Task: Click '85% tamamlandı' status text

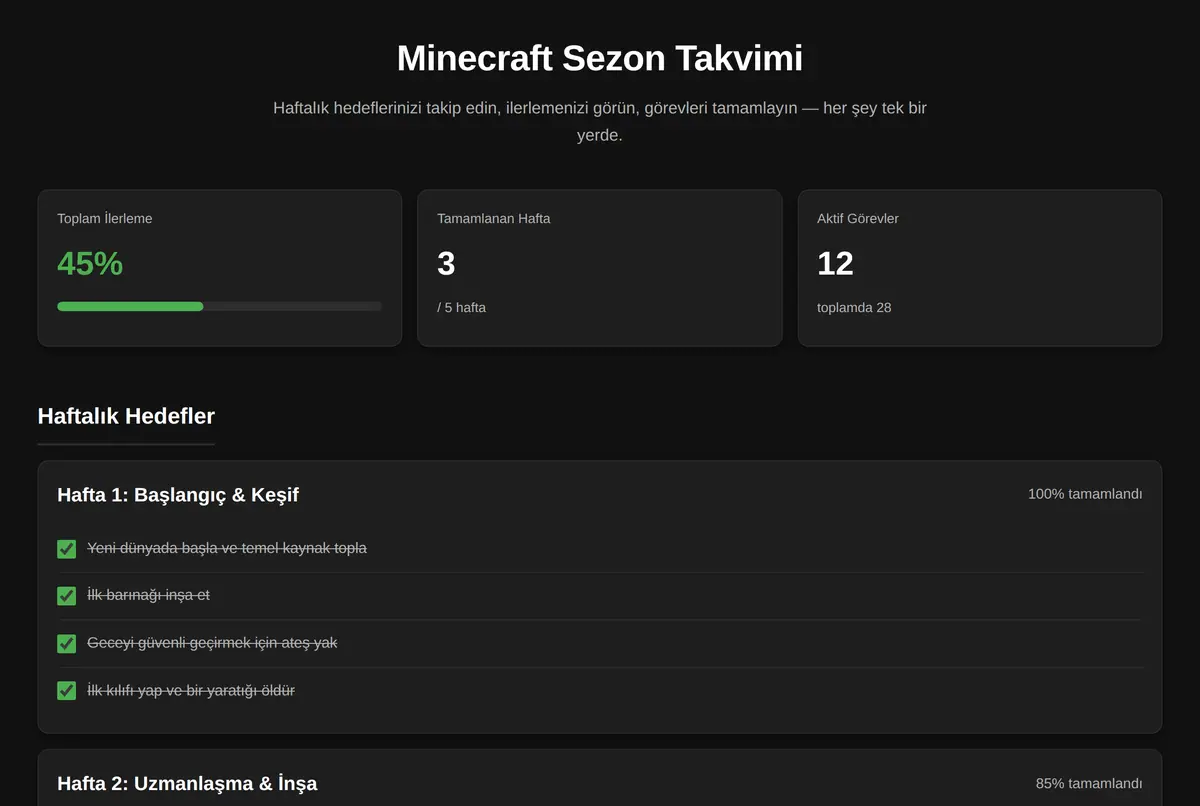Action: pyautogui.click(x=1089, y=783)
